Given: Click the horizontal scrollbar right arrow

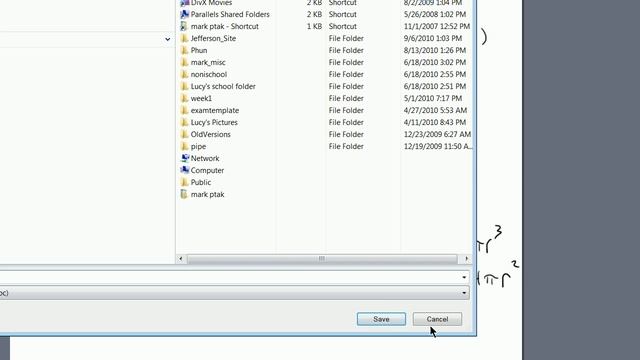Looking at the screenshot, I should tap(467, 259).
